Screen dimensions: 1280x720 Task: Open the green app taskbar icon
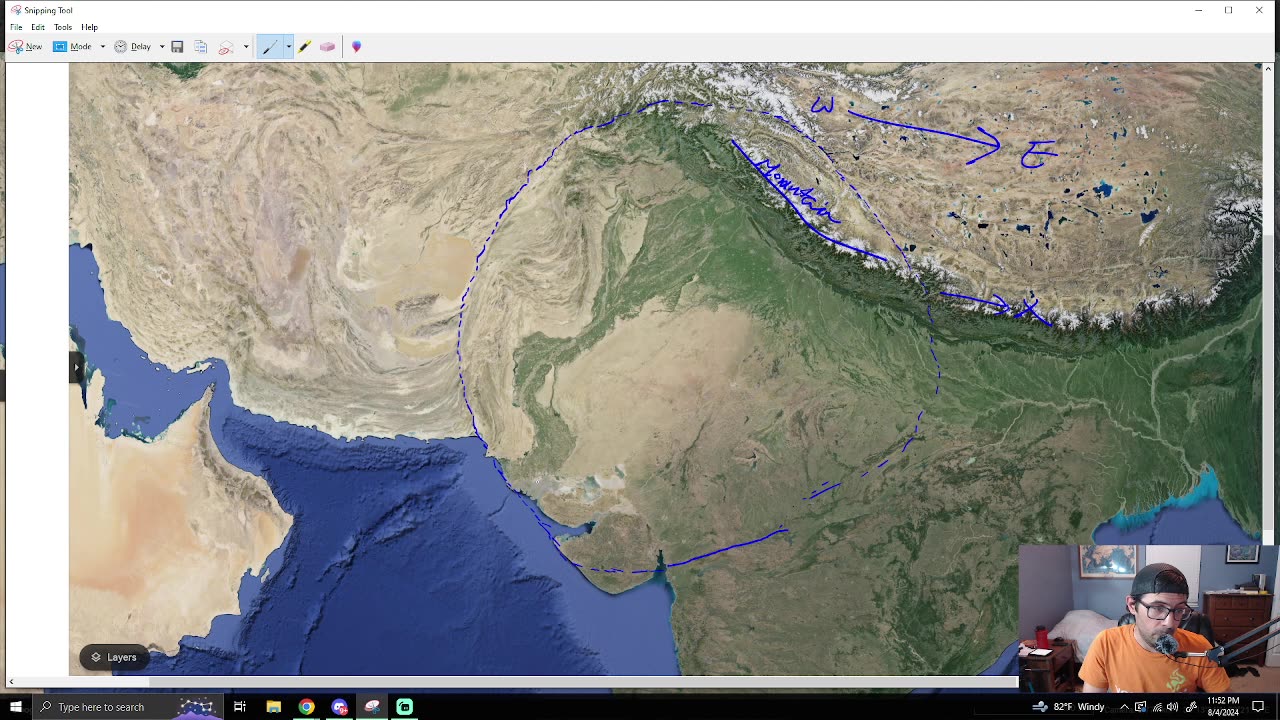click(x=405, y=707)
